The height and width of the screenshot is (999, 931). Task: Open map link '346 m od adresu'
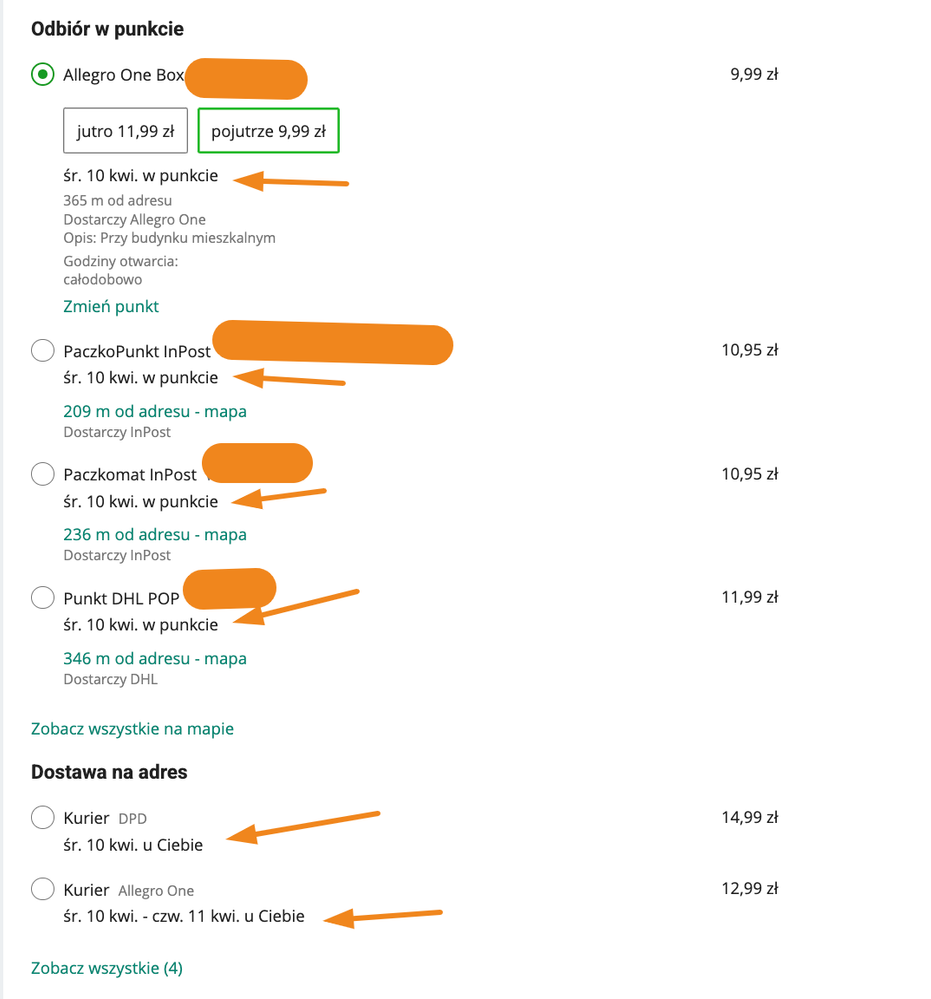point(155,658)
